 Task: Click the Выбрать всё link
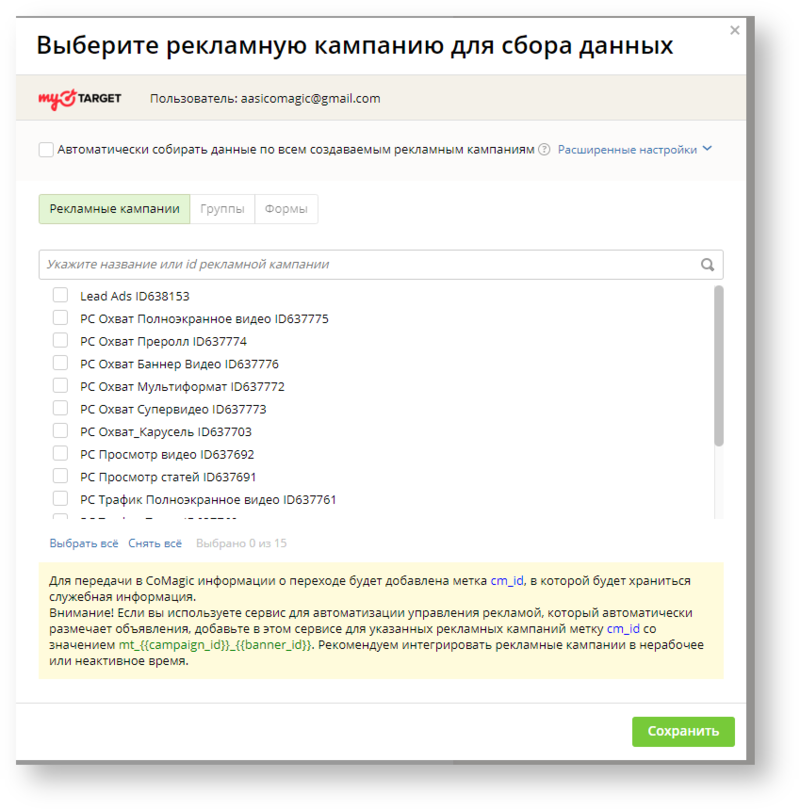(x=84, y=544)
